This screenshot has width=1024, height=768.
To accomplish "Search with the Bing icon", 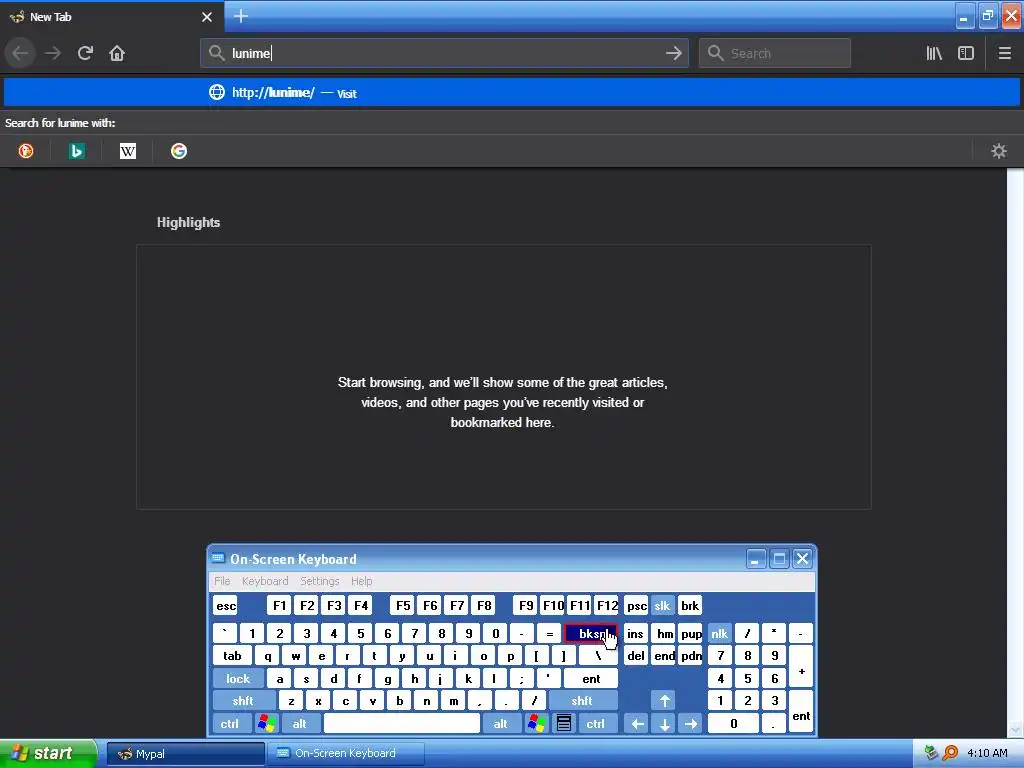I will (76, 151).
